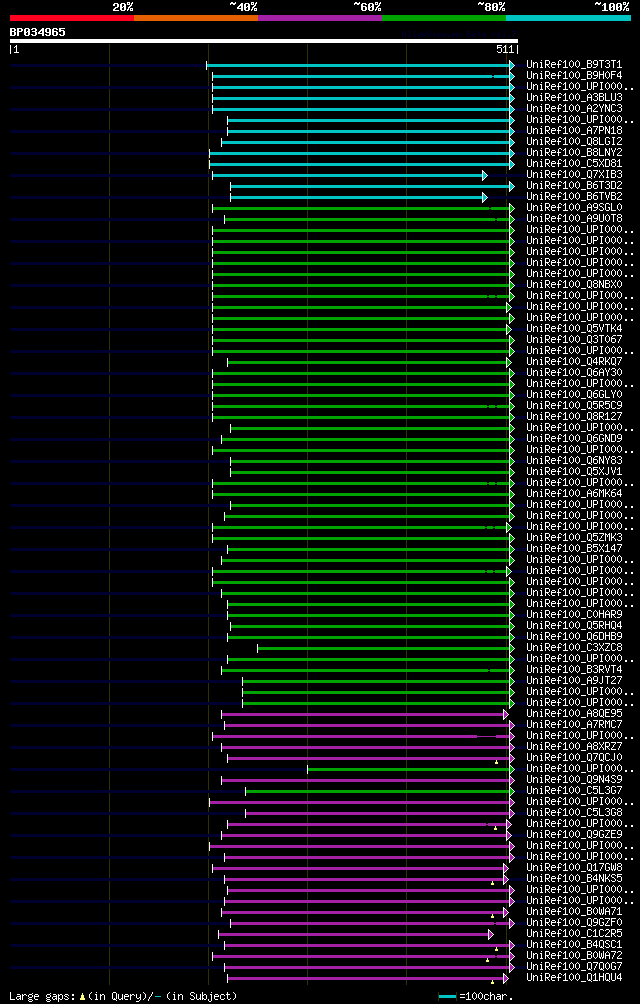The width and height of the screenshot is (640, 1004).
Task: Select the UniRef100_Q5XJV1 label
Action: pos(574,473)
